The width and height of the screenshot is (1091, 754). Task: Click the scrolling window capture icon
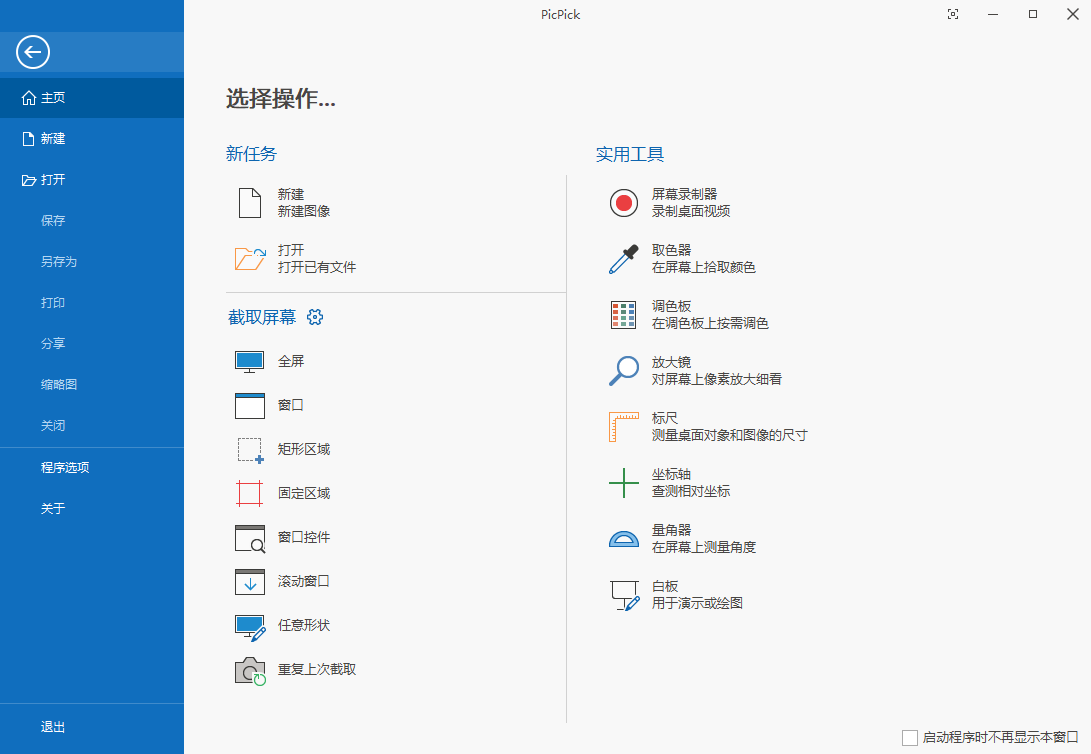click(x=249, y=581)
